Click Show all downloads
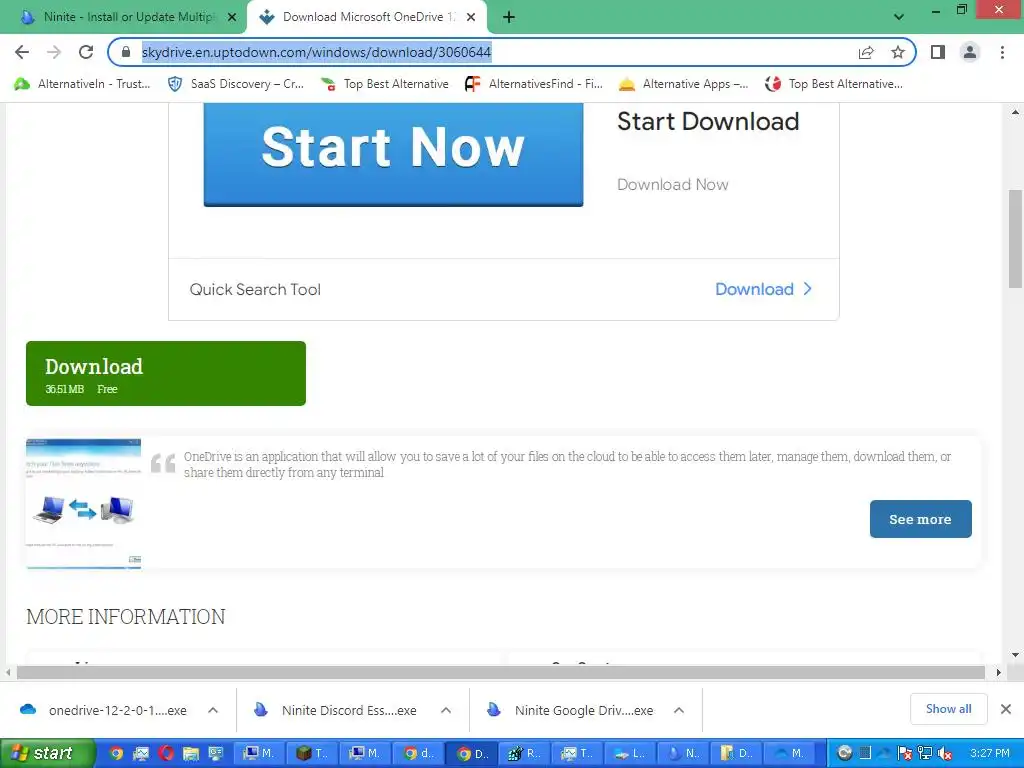The width and height of the screenshot is (1024, 768). click(x=948, y=709)
